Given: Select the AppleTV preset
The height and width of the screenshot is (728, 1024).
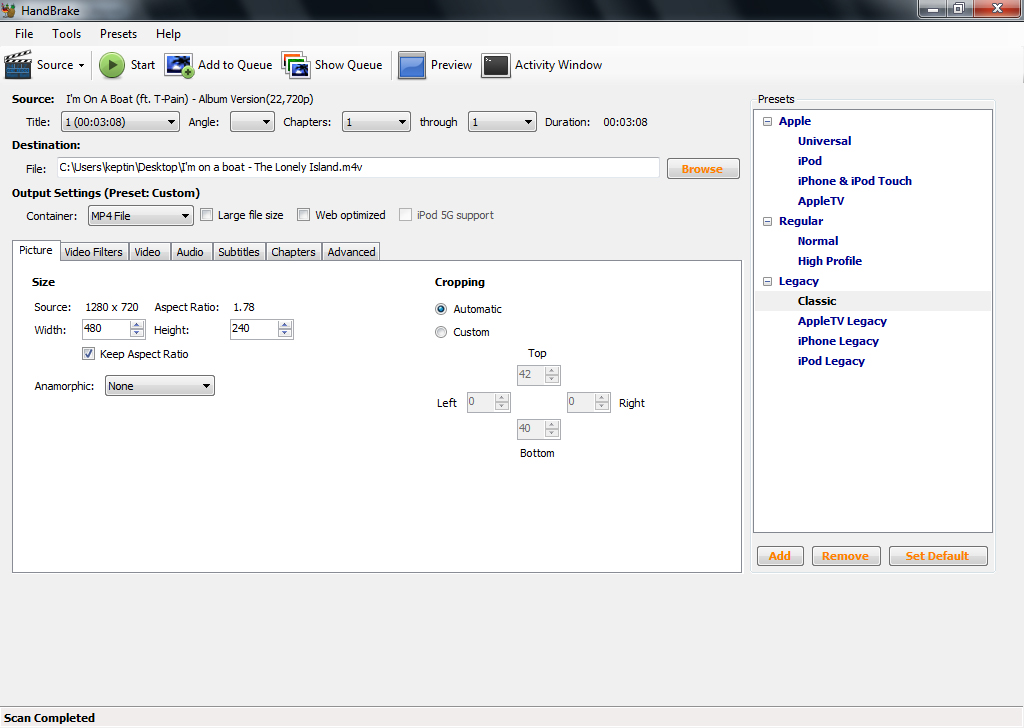Looking at the screenshot, I should coord(821,201).
